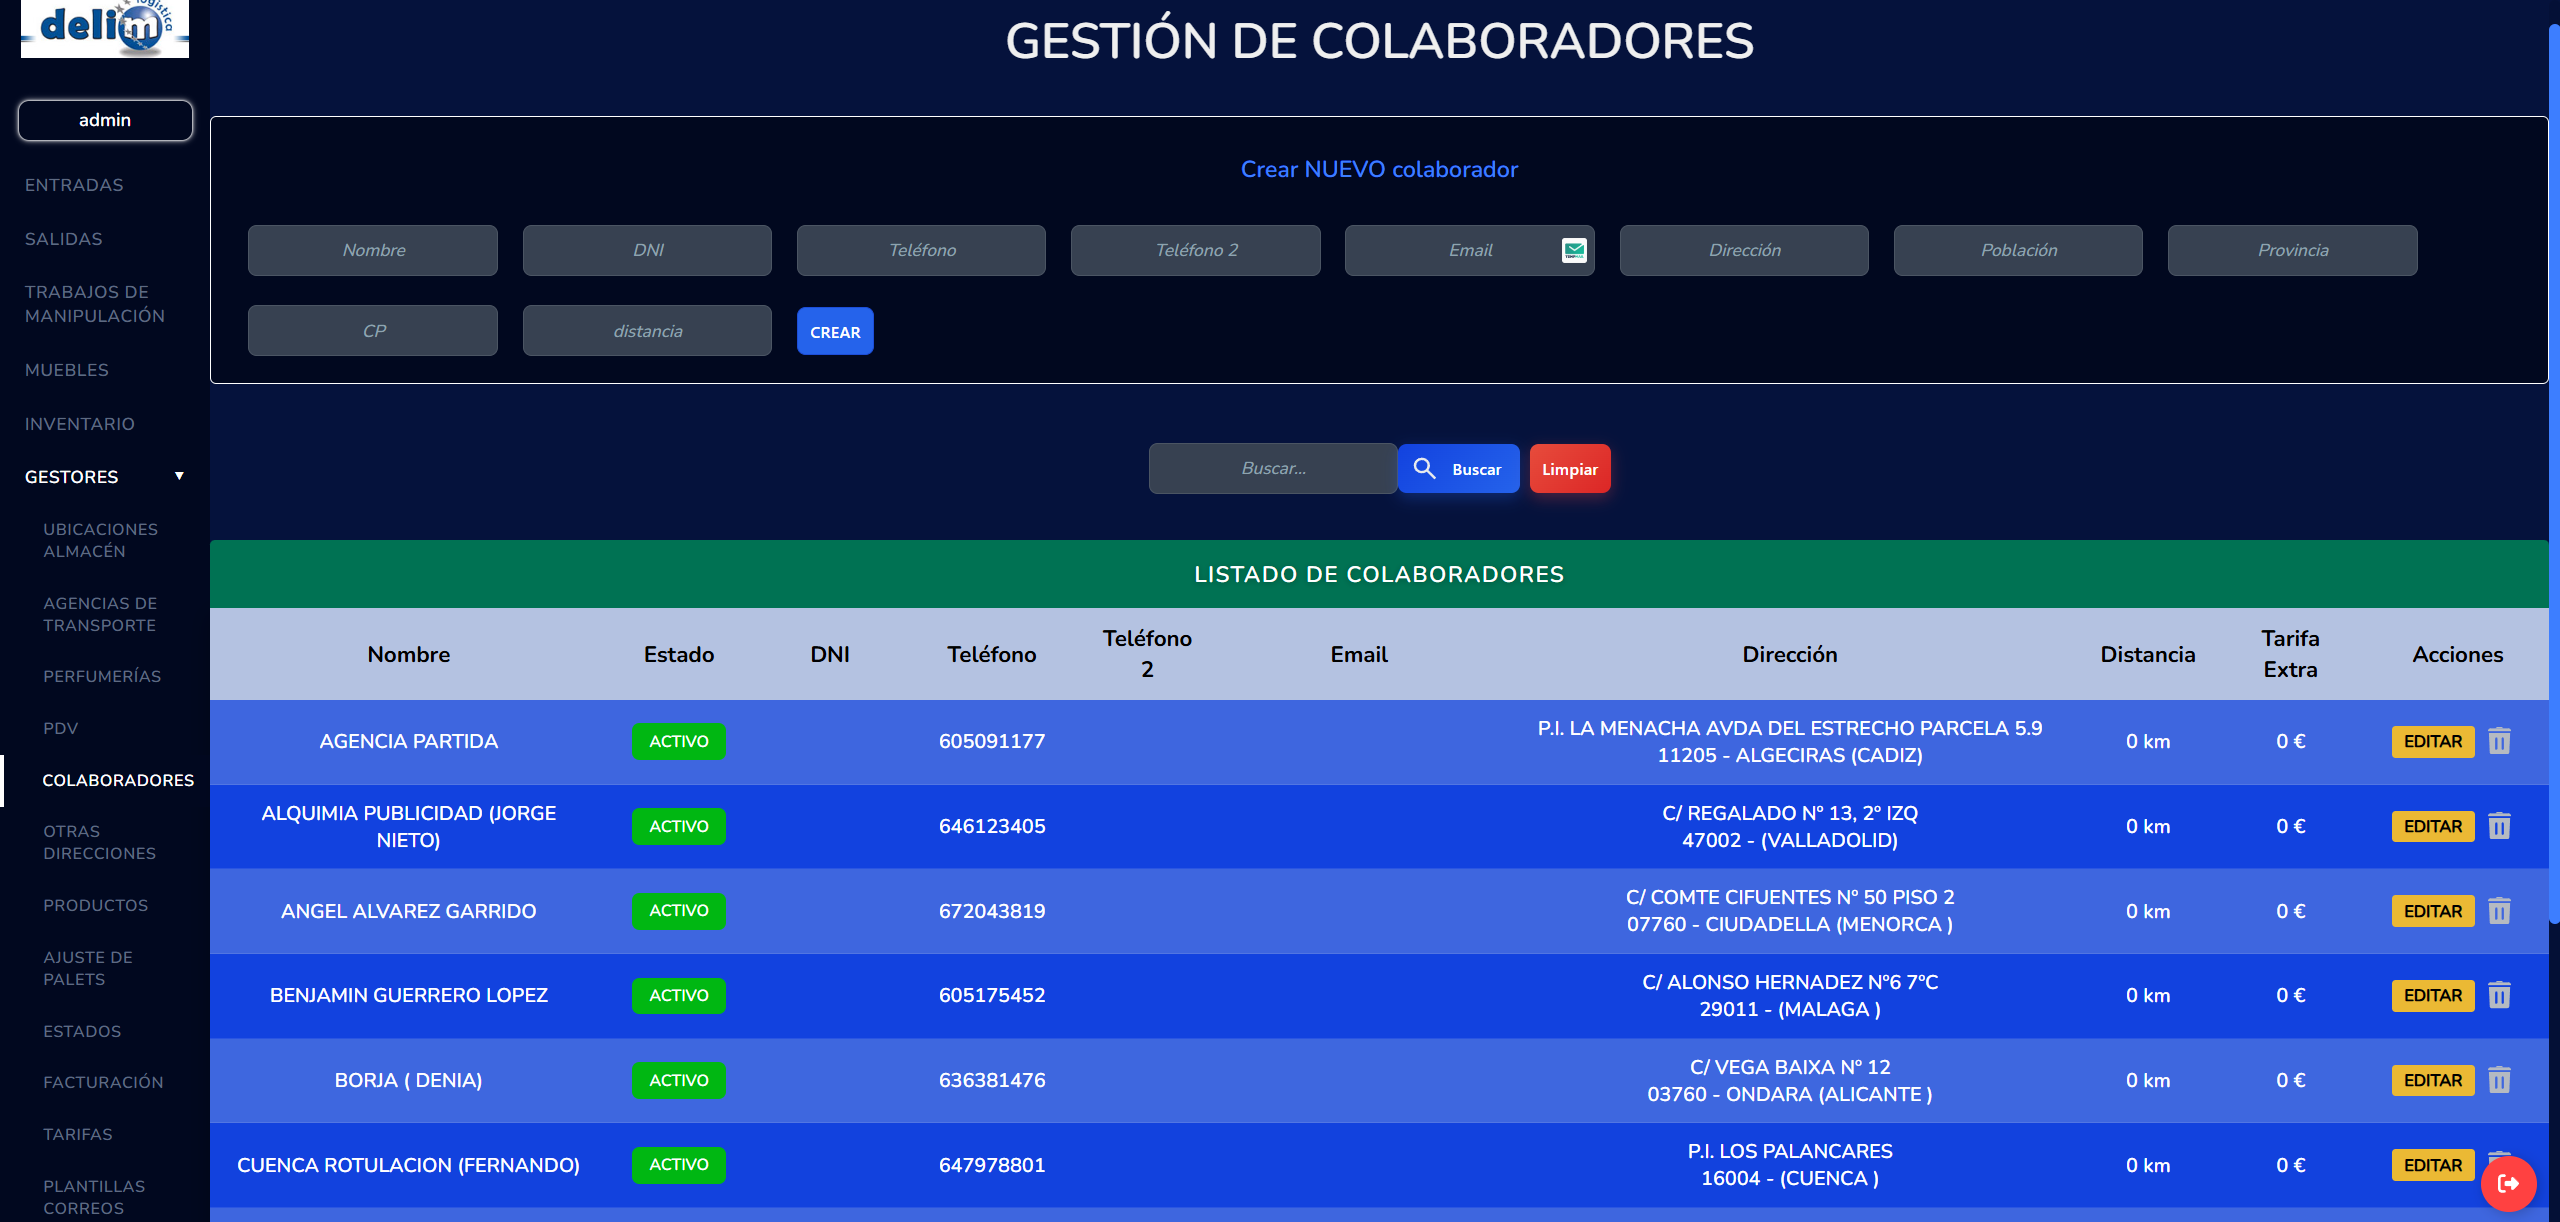The height and width of the screenshot is (1222, 2560).
Task: Select COLABORADORES in the sidebar menu
Action: (118, 780)
